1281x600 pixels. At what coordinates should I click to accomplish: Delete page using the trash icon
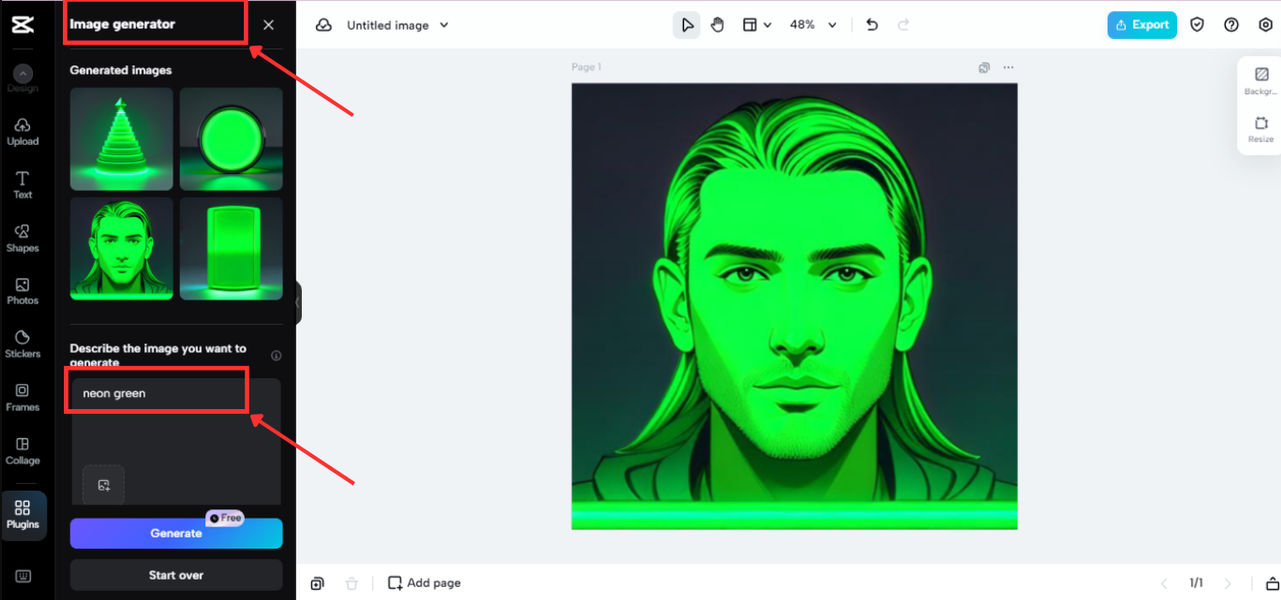351,583
